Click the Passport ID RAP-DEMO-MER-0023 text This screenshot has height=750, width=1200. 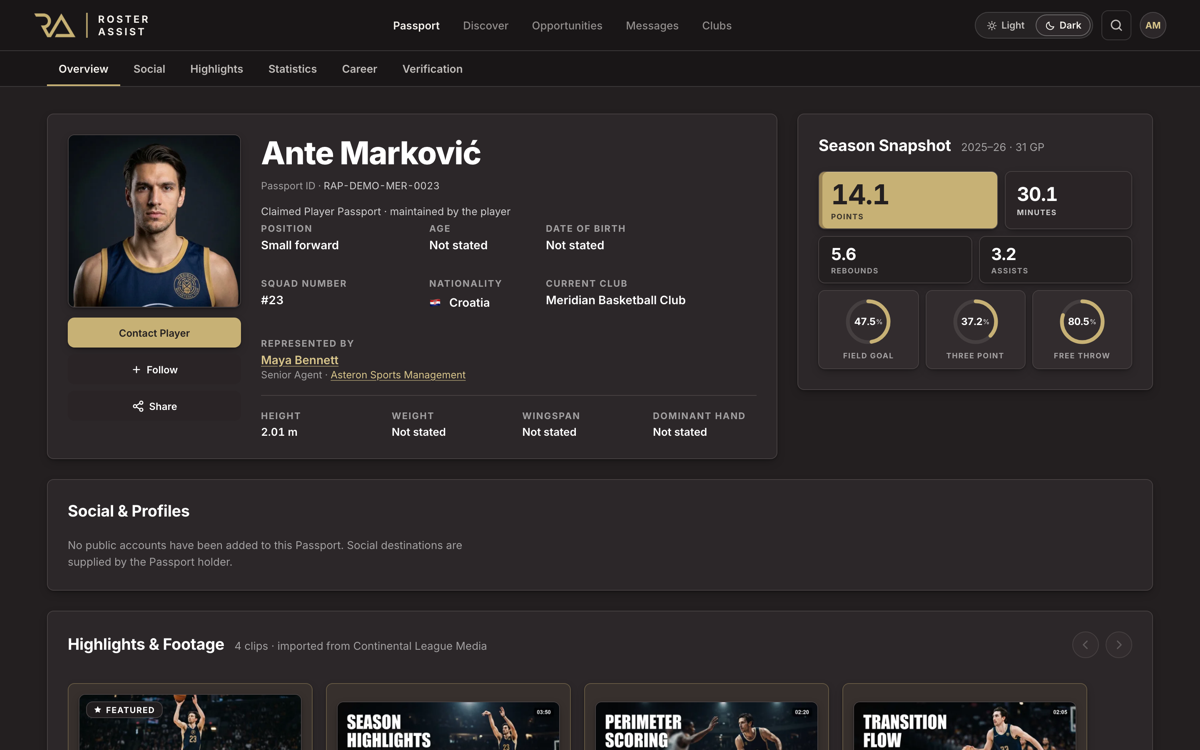pos(350,186)
